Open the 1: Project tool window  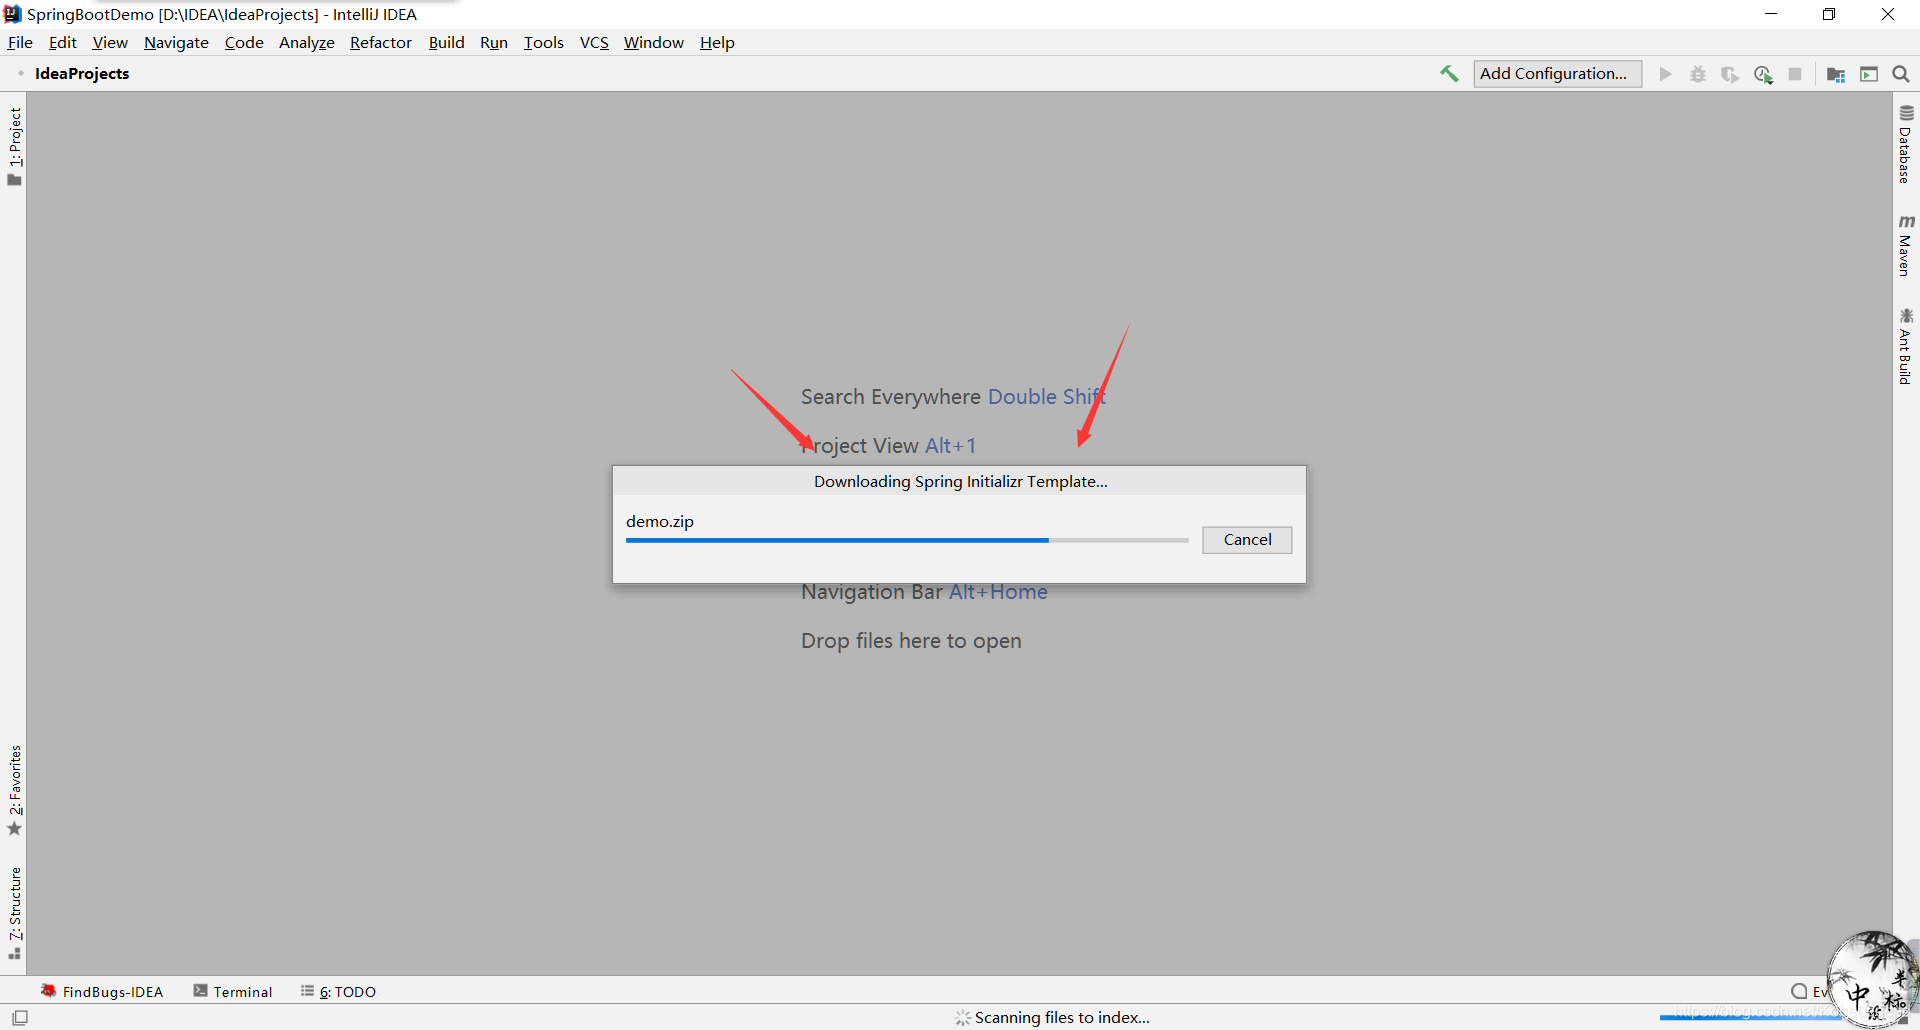14,146
